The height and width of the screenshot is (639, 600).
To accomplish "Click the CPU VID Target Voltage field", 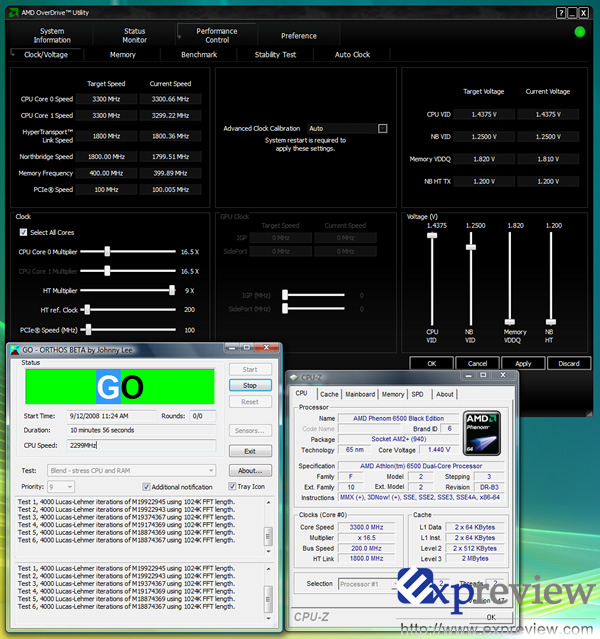I will (x=484, y=115).
